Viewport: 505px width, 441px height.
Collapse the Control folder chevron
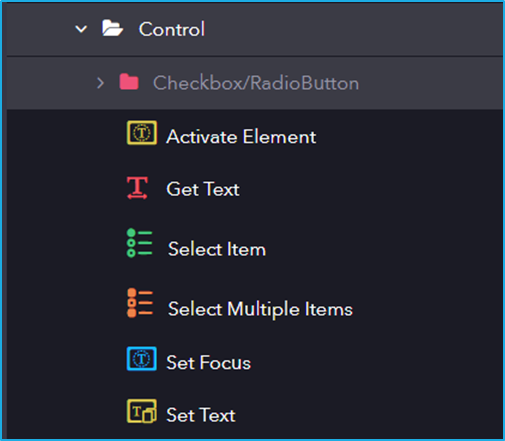81,29
